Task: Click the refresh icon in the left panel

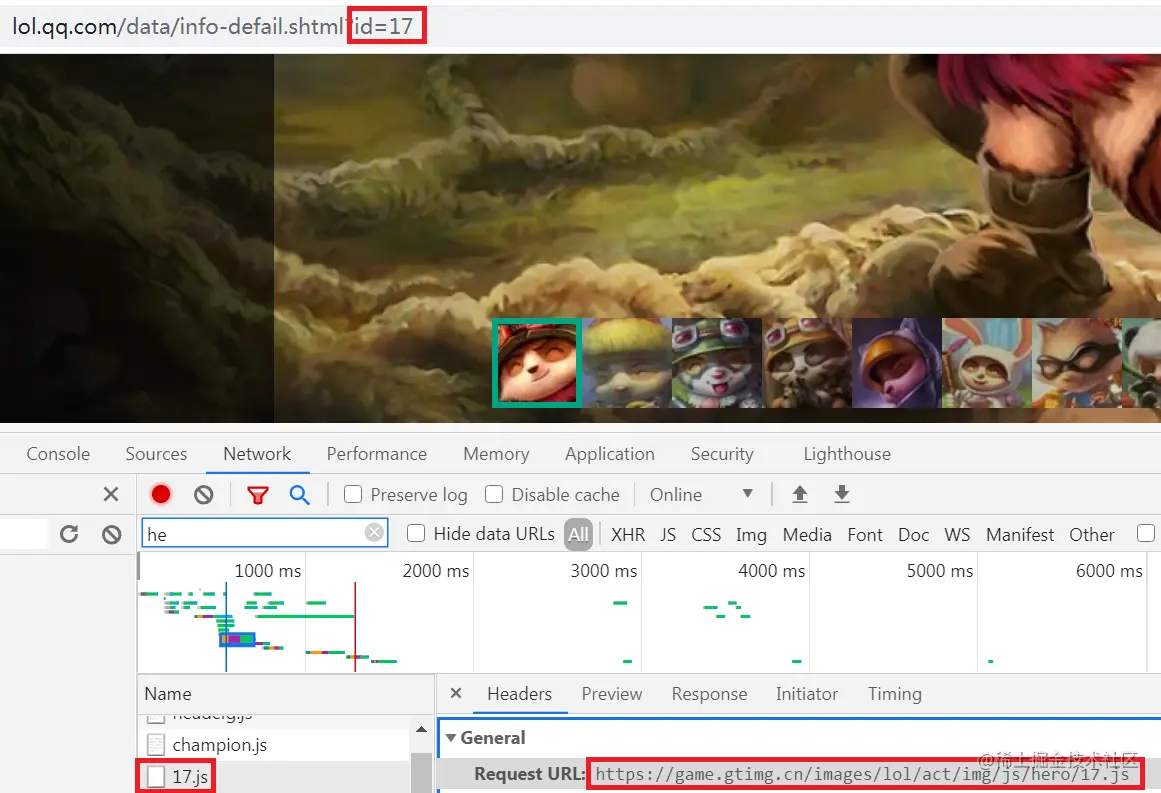Action: click(69, 534)
